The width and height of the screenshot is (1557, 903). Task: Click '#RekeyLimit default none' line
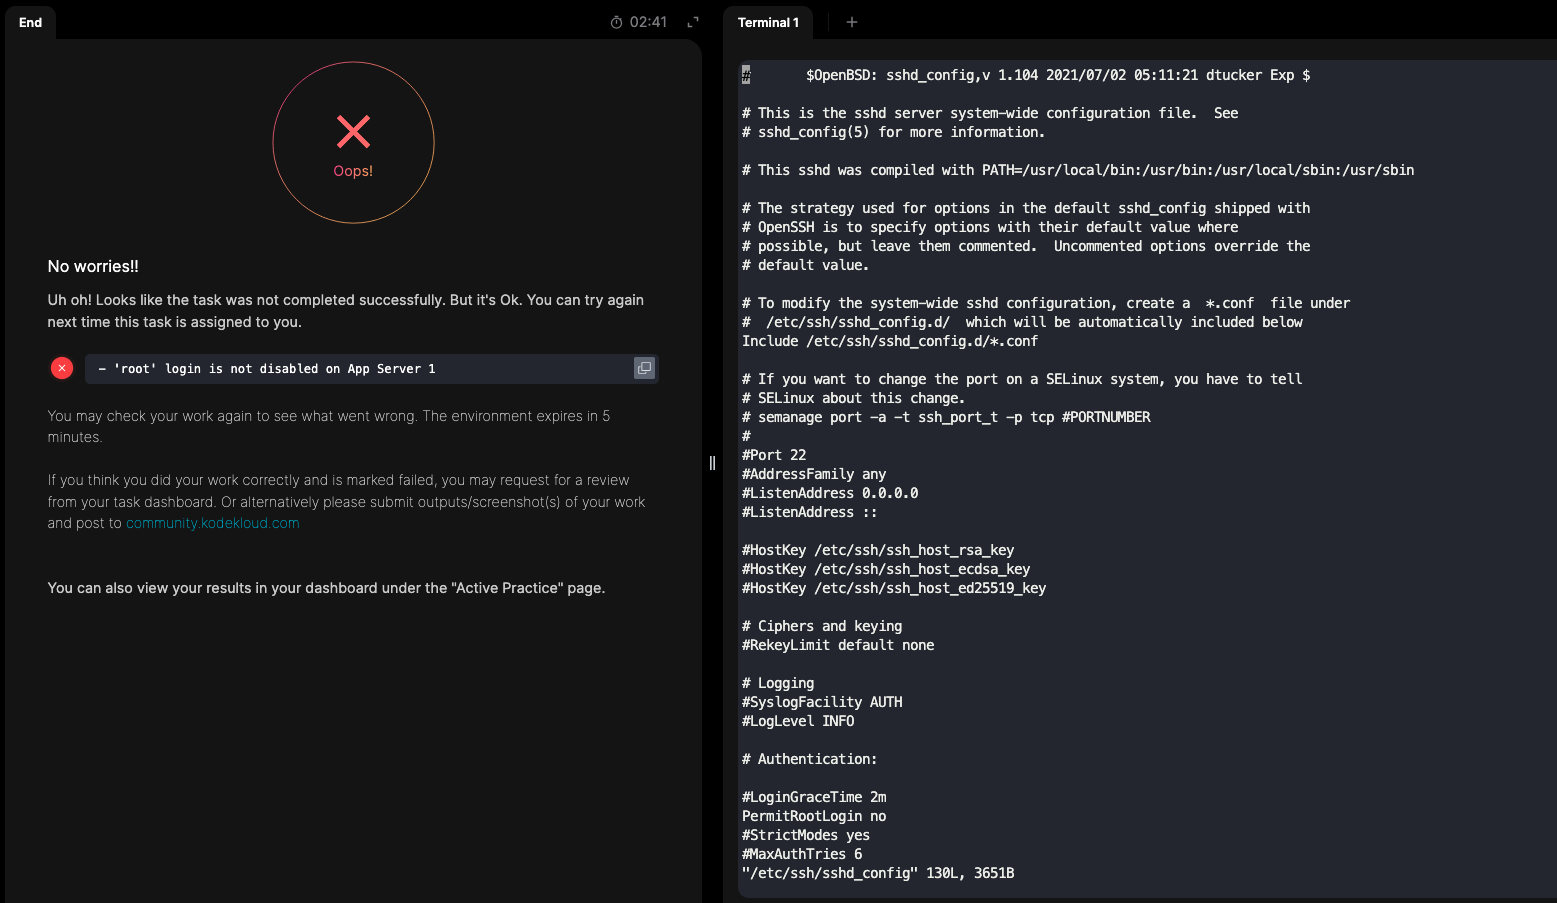(838, 645)
